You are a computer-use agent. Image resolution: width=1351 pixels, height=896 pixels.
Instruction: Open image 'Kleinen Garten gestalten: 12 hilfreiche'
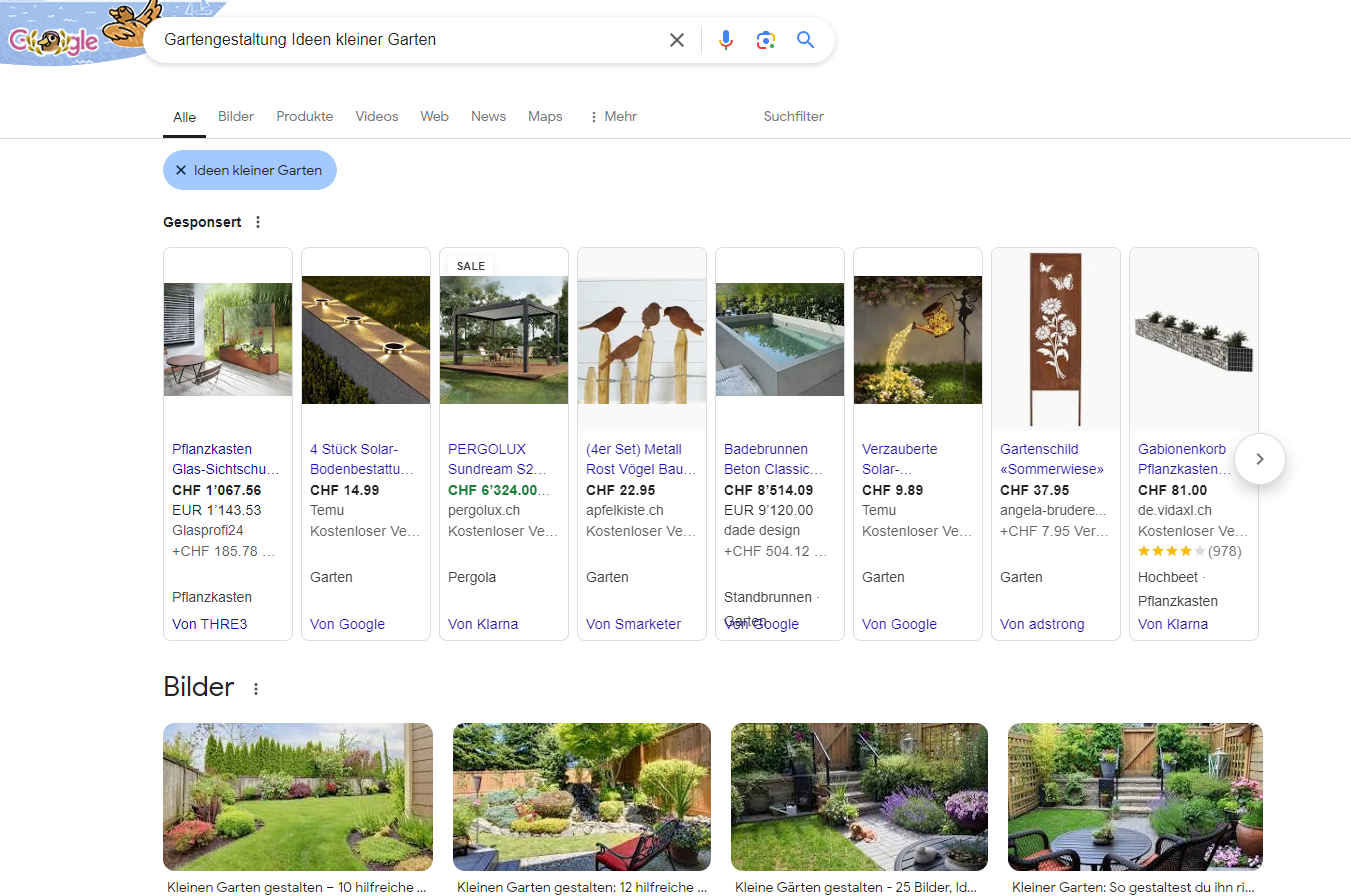click(582, 797)
